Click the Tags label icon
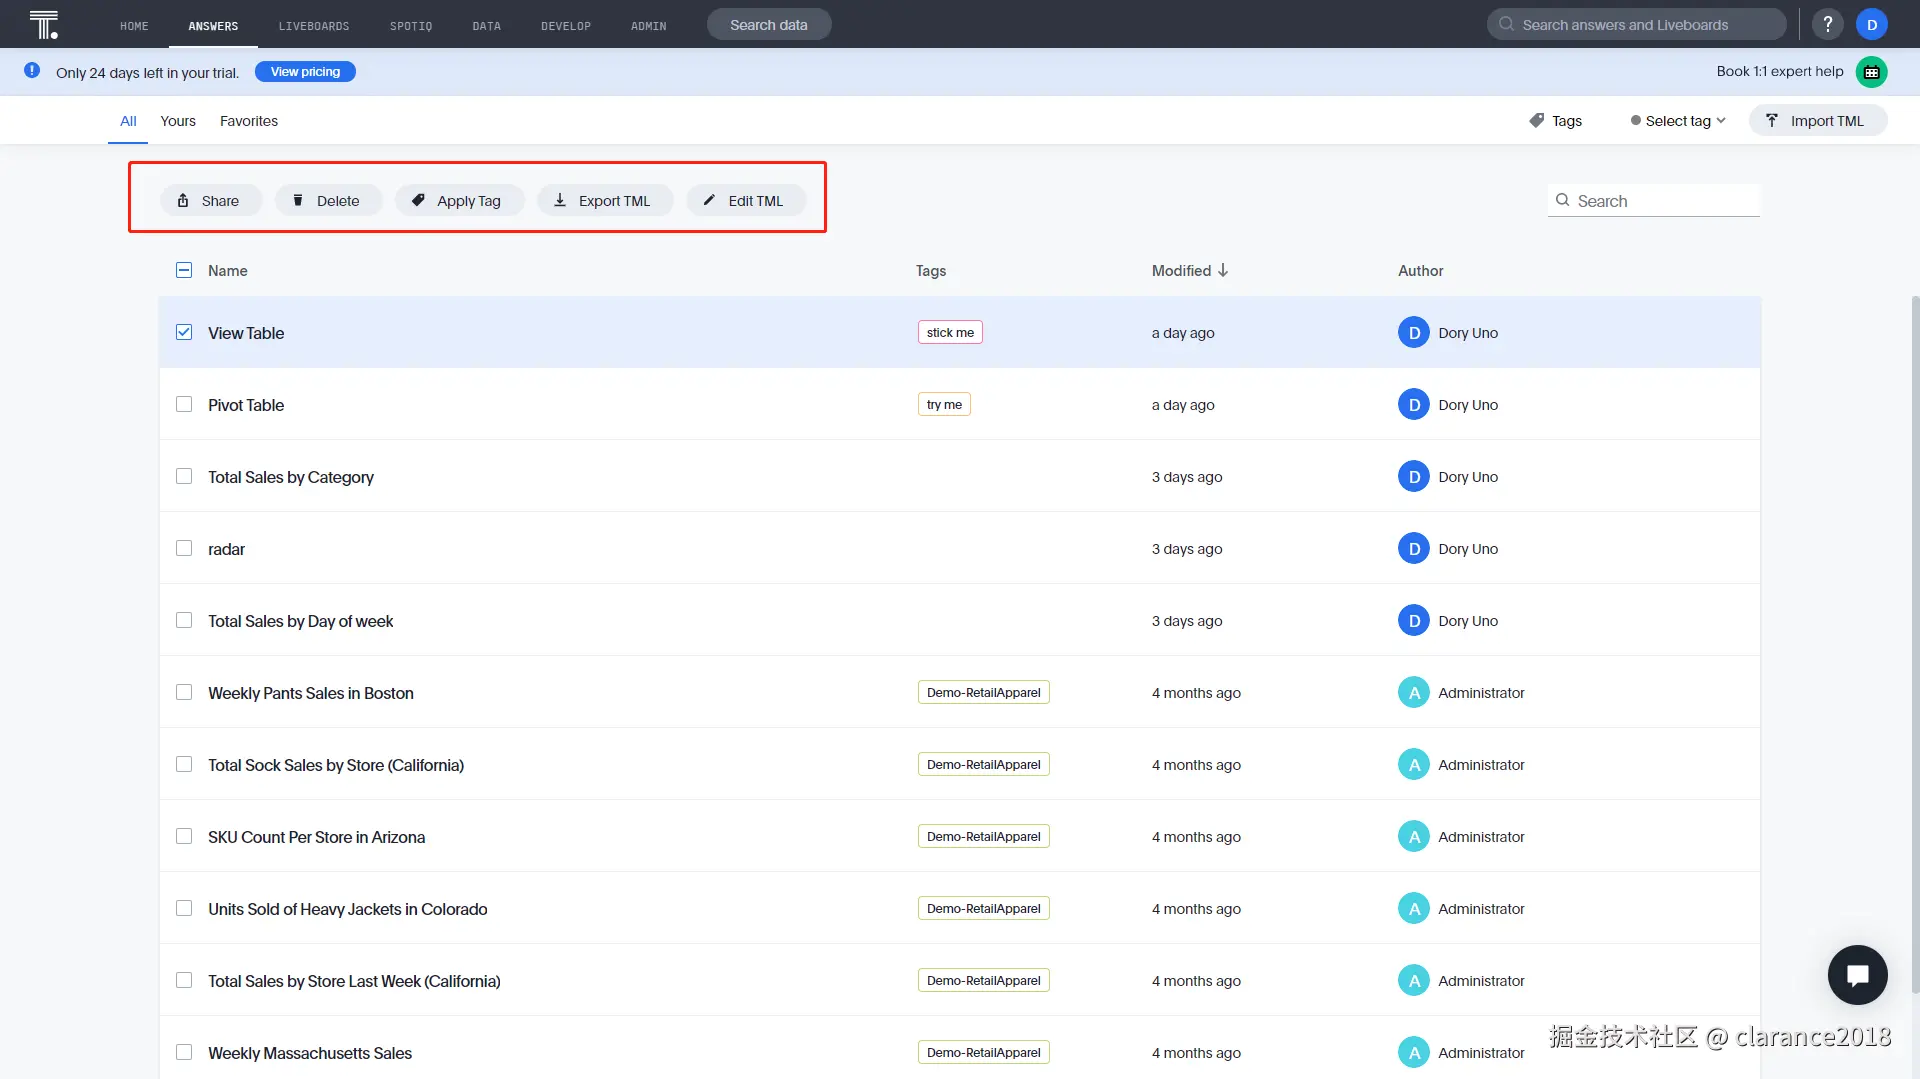This screenshot has height=1079, width=1920. pyautogui.click(x=1537, y=121)
